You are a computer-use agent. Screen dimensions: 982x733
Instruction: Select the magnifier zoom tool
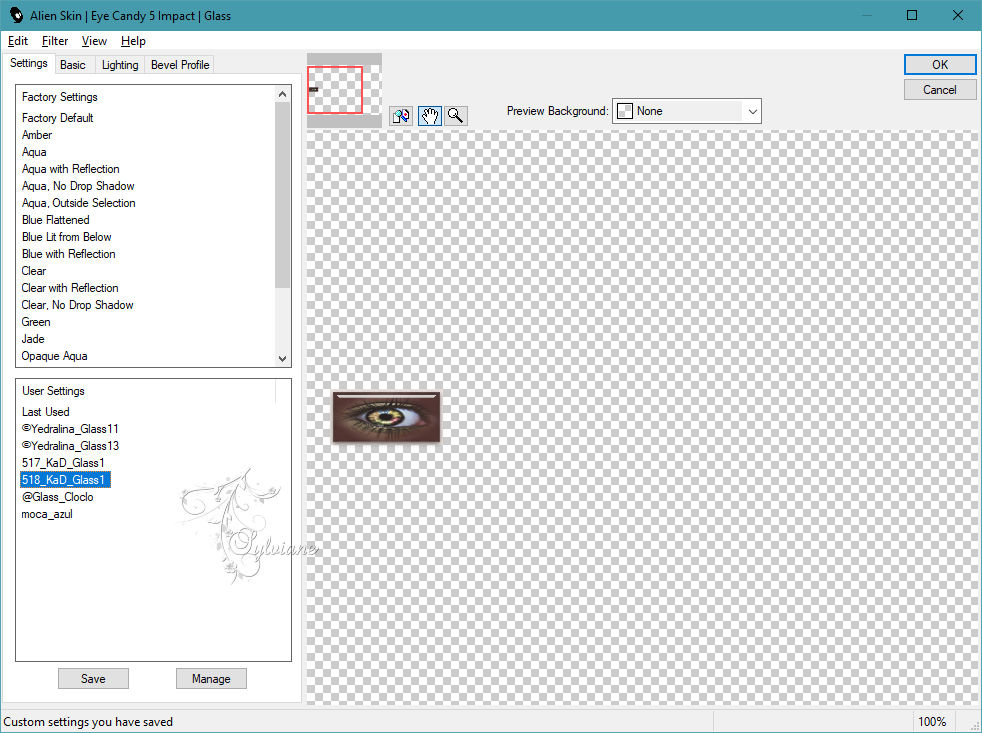click(456, 116)
